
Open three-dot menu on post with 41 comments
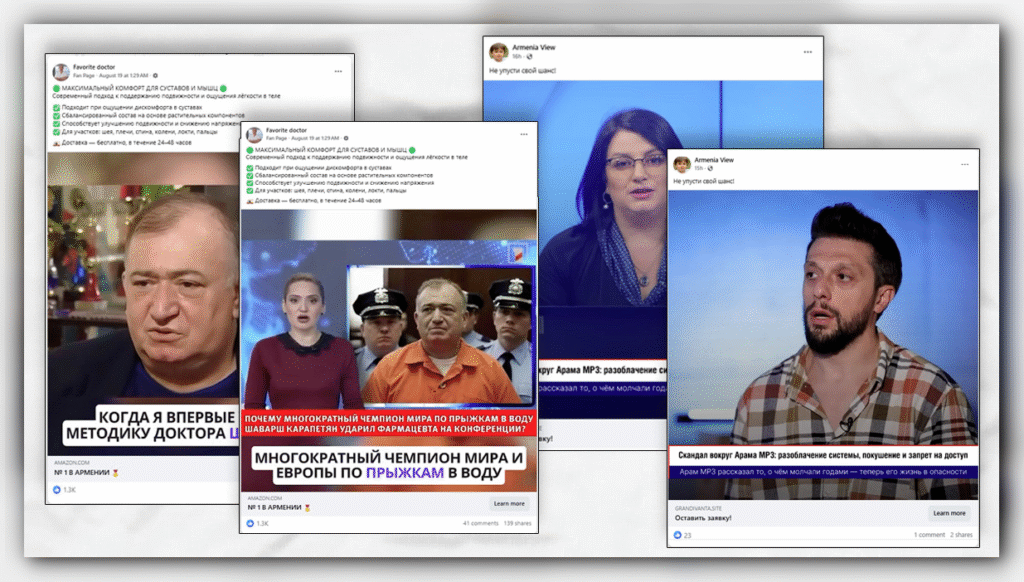point(524,134)
